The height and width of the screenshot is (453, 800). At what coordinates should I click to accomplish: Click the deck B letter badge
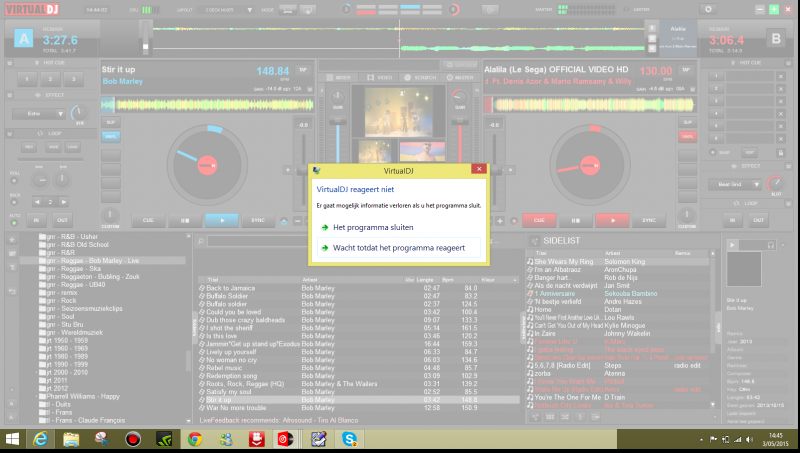point(776,39)
